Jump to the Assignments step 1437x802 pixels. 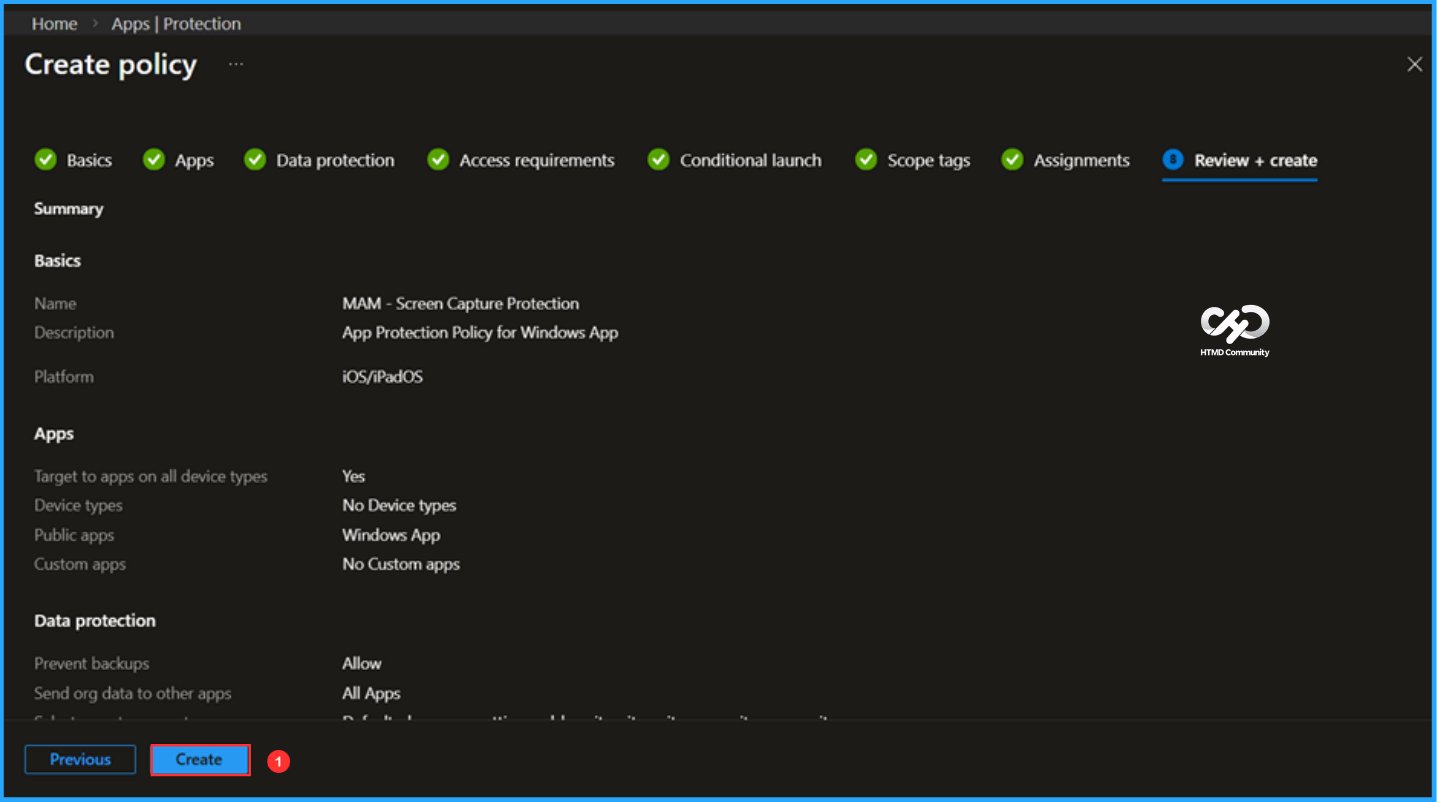coord(1081,160)
